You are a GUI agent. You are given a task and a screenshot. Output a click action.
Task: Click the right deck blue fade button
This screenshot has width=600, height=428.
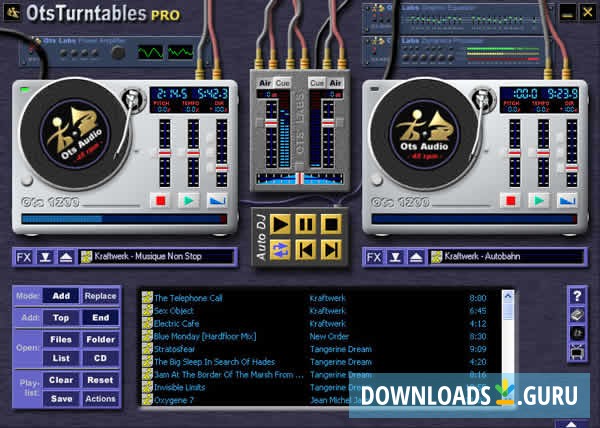coord(567,200)
